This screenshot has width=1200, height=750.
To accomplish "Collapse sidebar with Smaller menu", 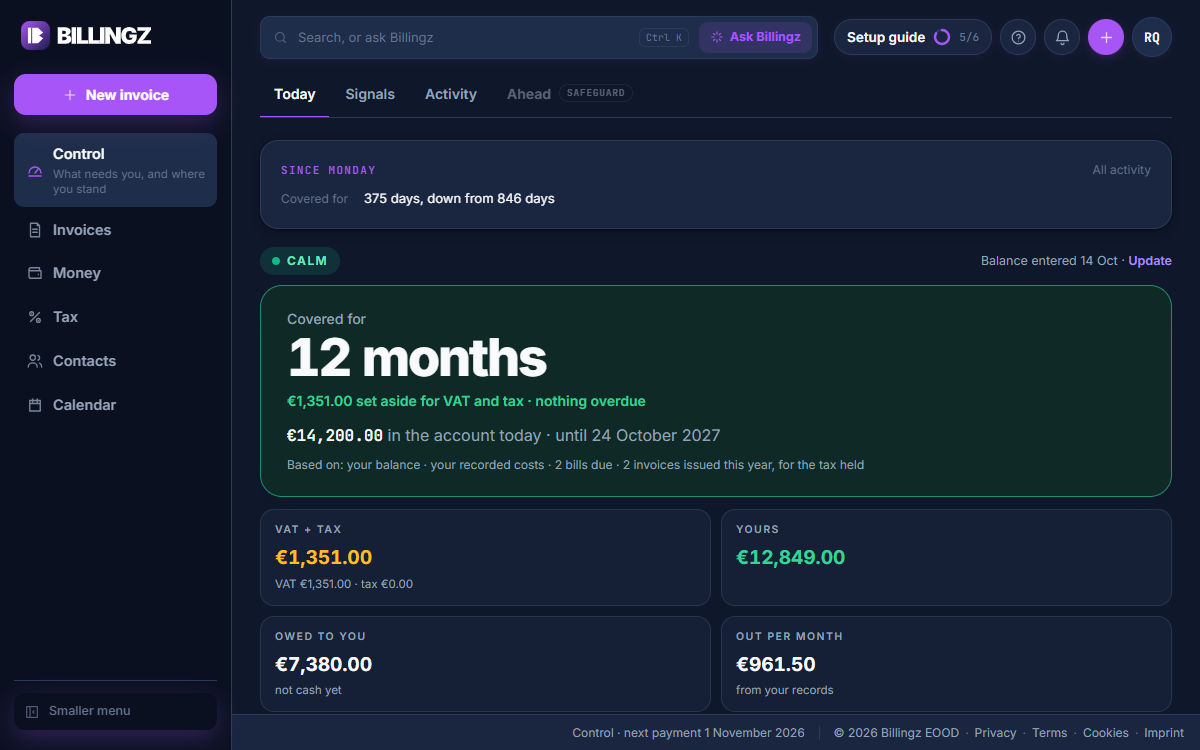I will (115, 711).
